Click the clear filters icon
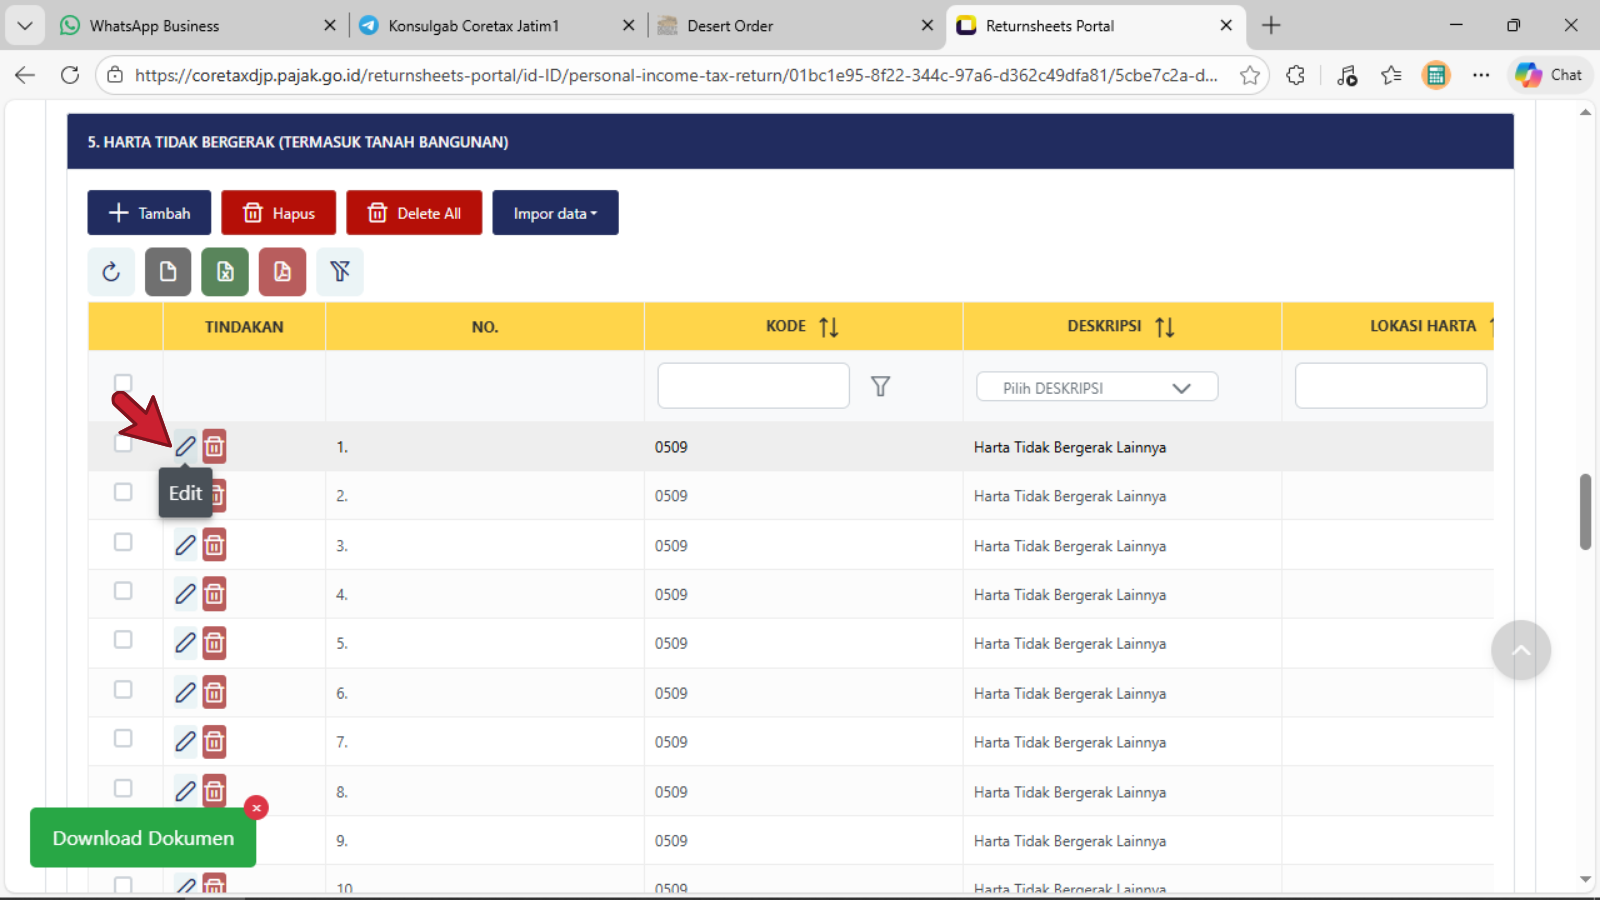 [x=340, y=272]
